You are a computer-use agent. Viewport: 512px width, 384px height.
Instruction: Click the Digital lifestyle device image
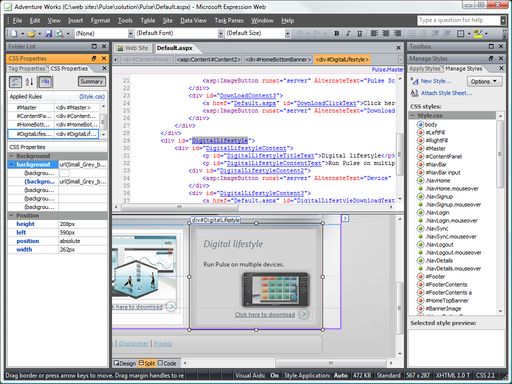(x=275, y=289)
